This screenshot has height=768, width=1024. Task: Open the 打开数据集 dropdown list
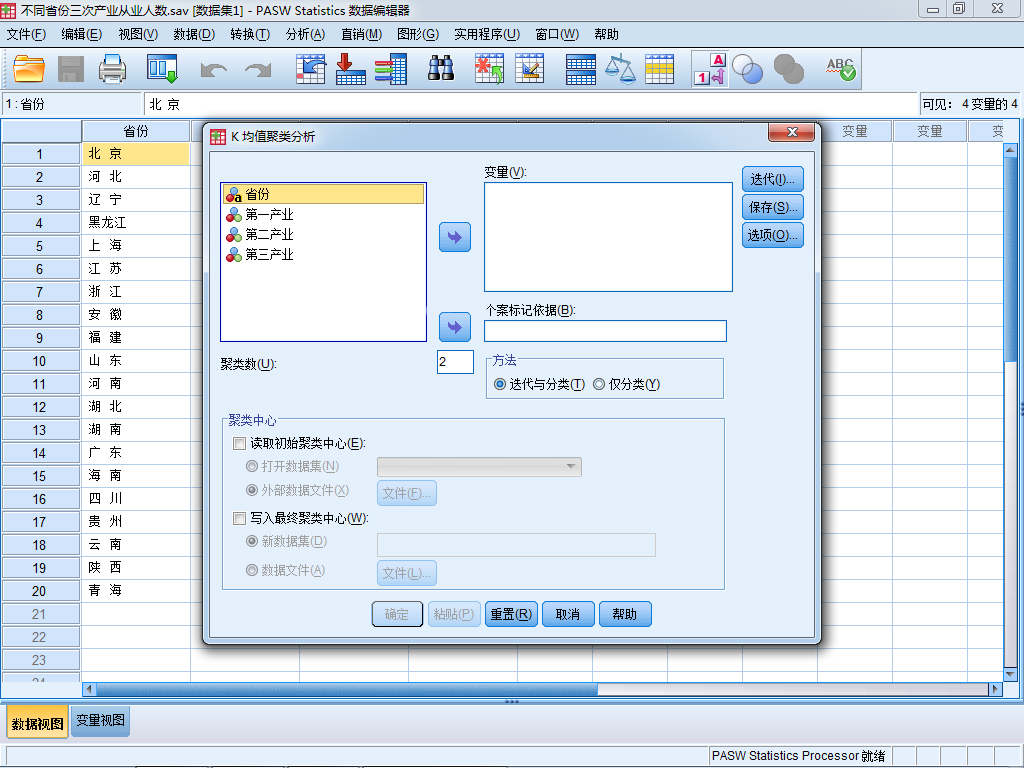[x=479, y=467]
